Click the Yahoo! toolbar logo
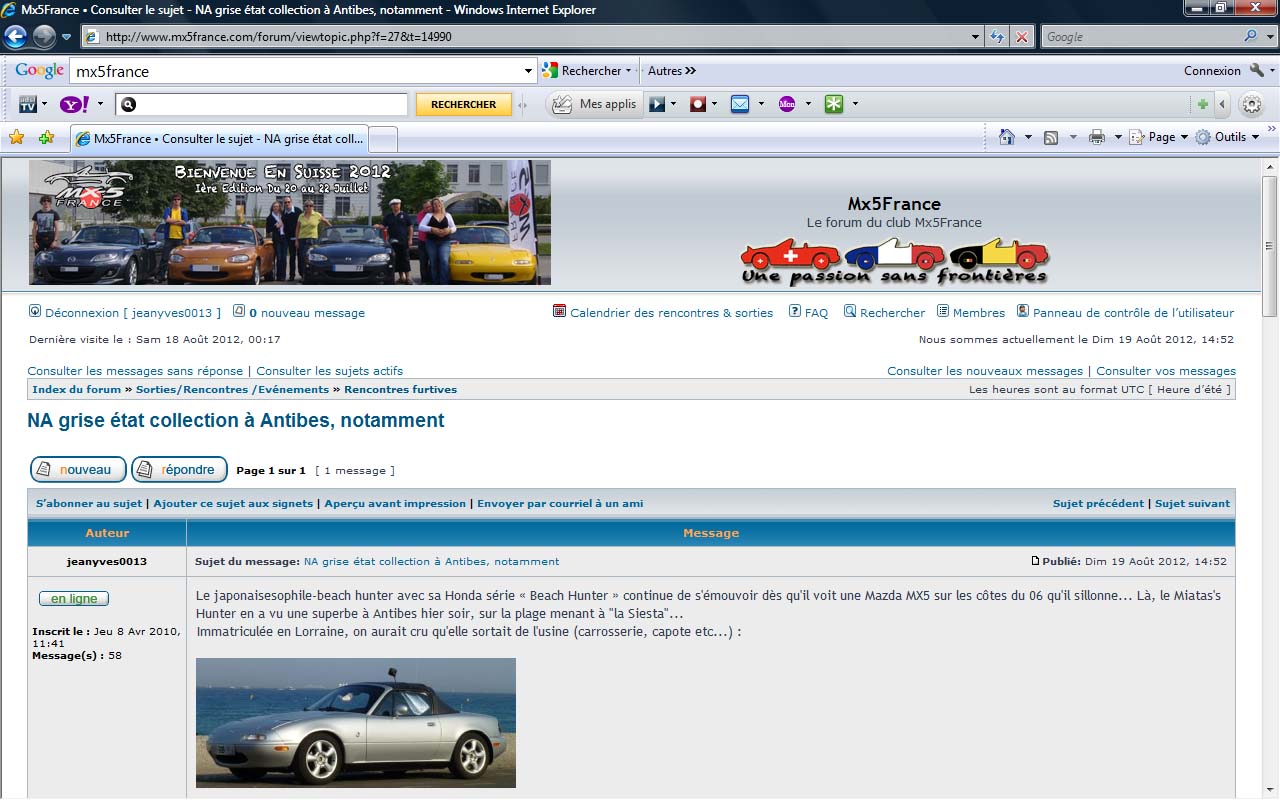Screen dimensions: 1280x800 (x=74, y=104)
